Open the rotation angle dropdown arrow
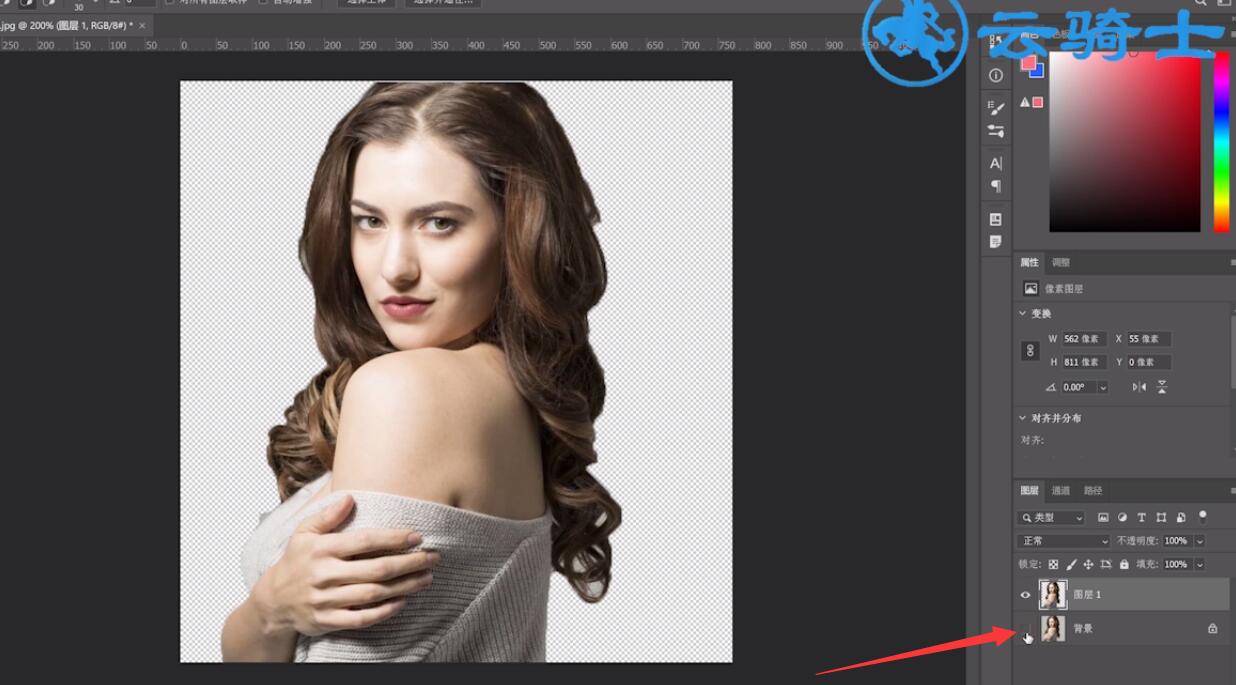The width and height of the screenshot is (1236, 685). [x=1103, y=387]
